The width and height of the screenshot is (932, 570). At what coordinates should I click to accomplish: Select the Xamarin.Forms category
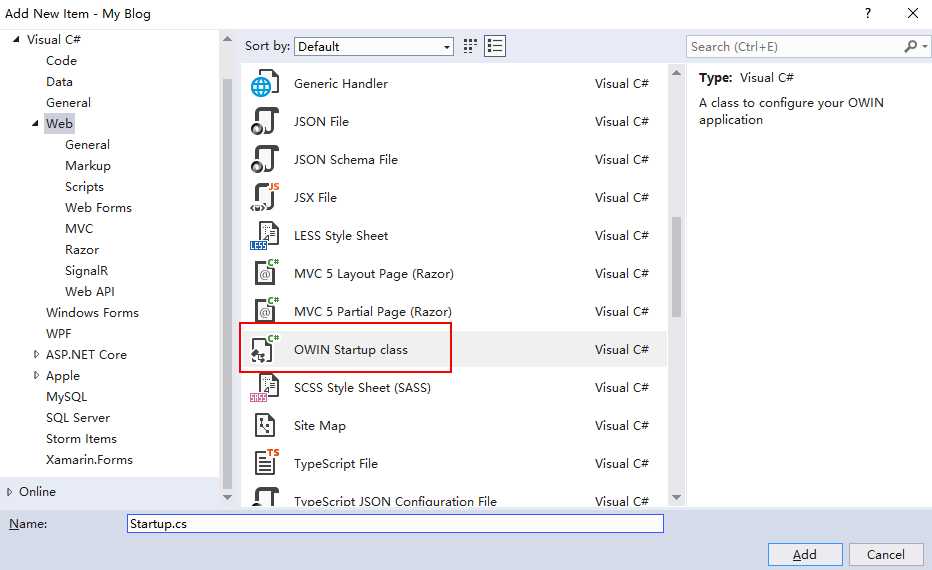click(89, 459)
